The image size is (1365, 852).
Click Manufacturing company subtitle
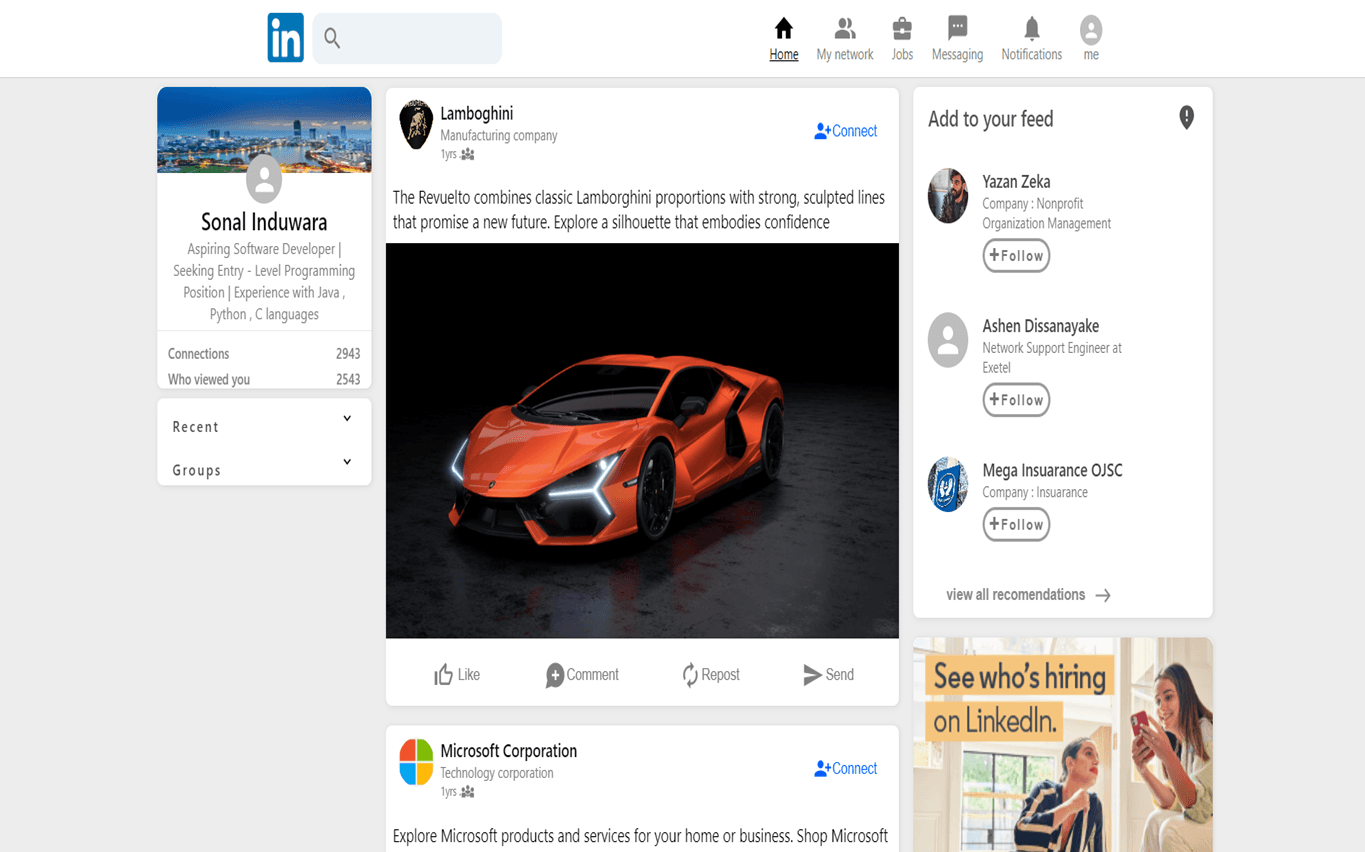[499, 136]
